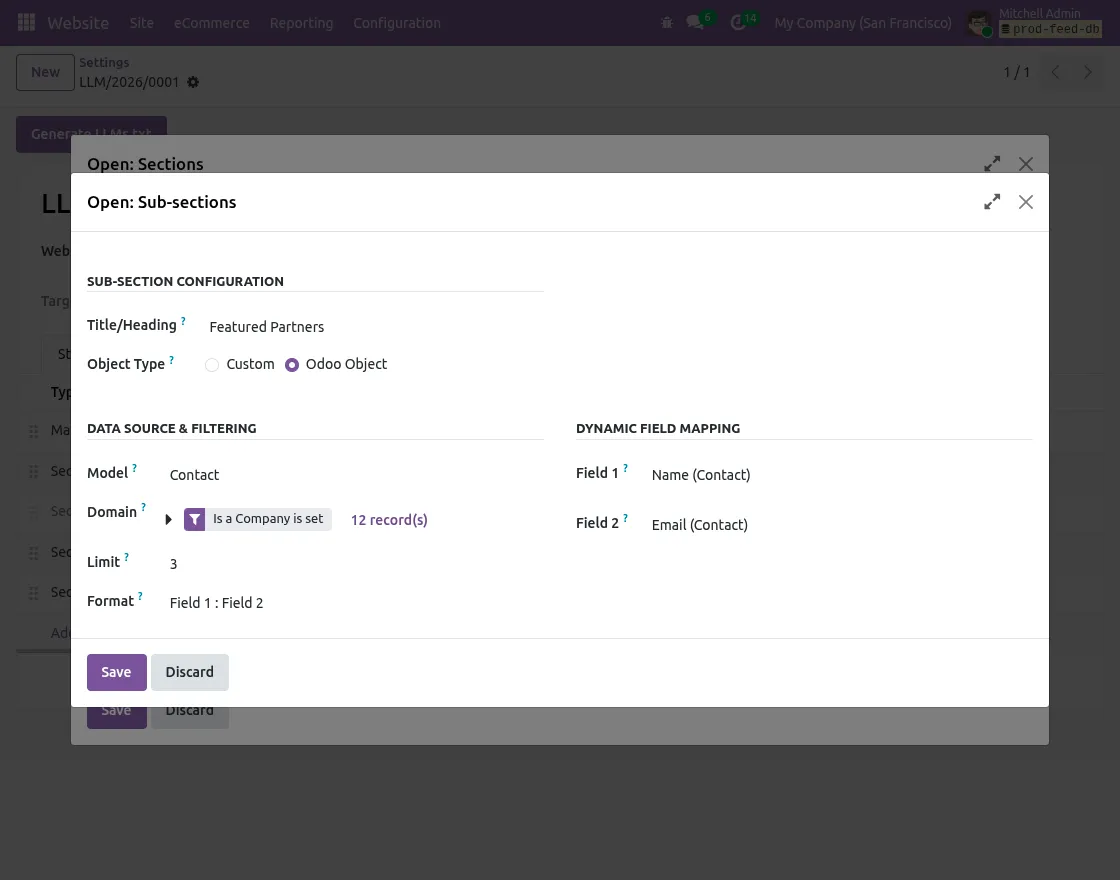Open the 12 record(s) link

point(389,520)
